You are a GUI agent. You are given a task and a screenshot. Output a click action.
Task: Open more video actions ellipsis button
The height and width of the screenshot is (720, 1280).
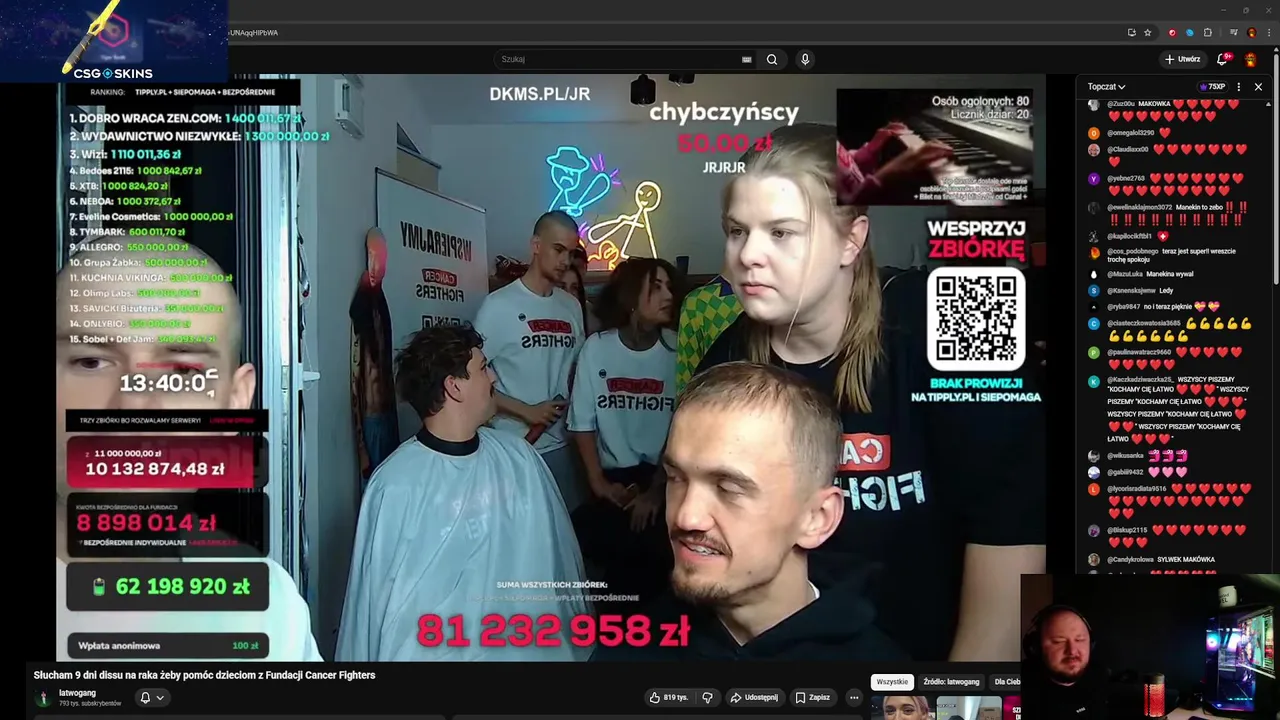854,697
